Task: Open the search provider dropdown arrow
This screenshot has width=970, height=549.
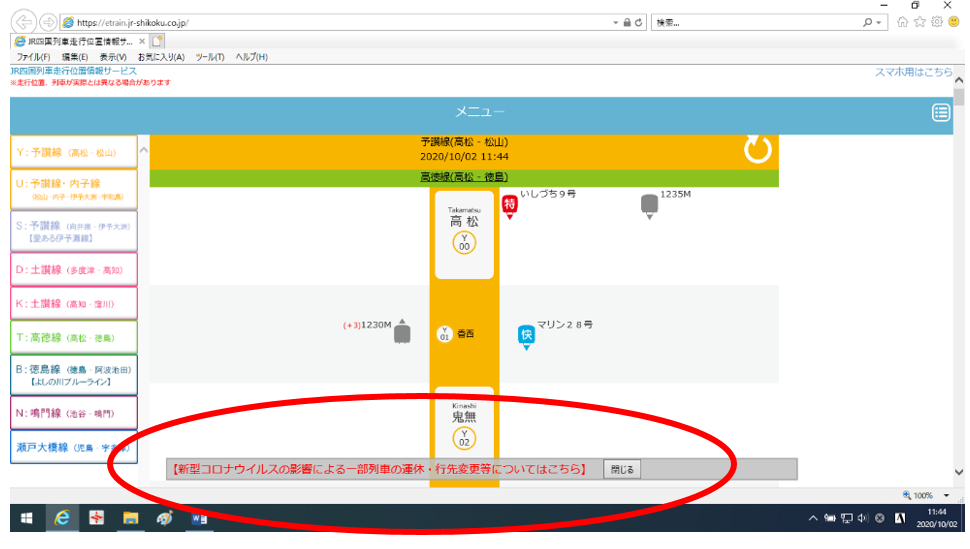Action: (878, 23)
